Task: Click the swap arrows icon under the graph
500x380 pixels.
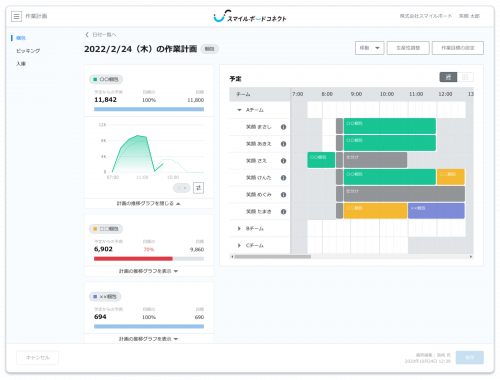Action: 198,188
